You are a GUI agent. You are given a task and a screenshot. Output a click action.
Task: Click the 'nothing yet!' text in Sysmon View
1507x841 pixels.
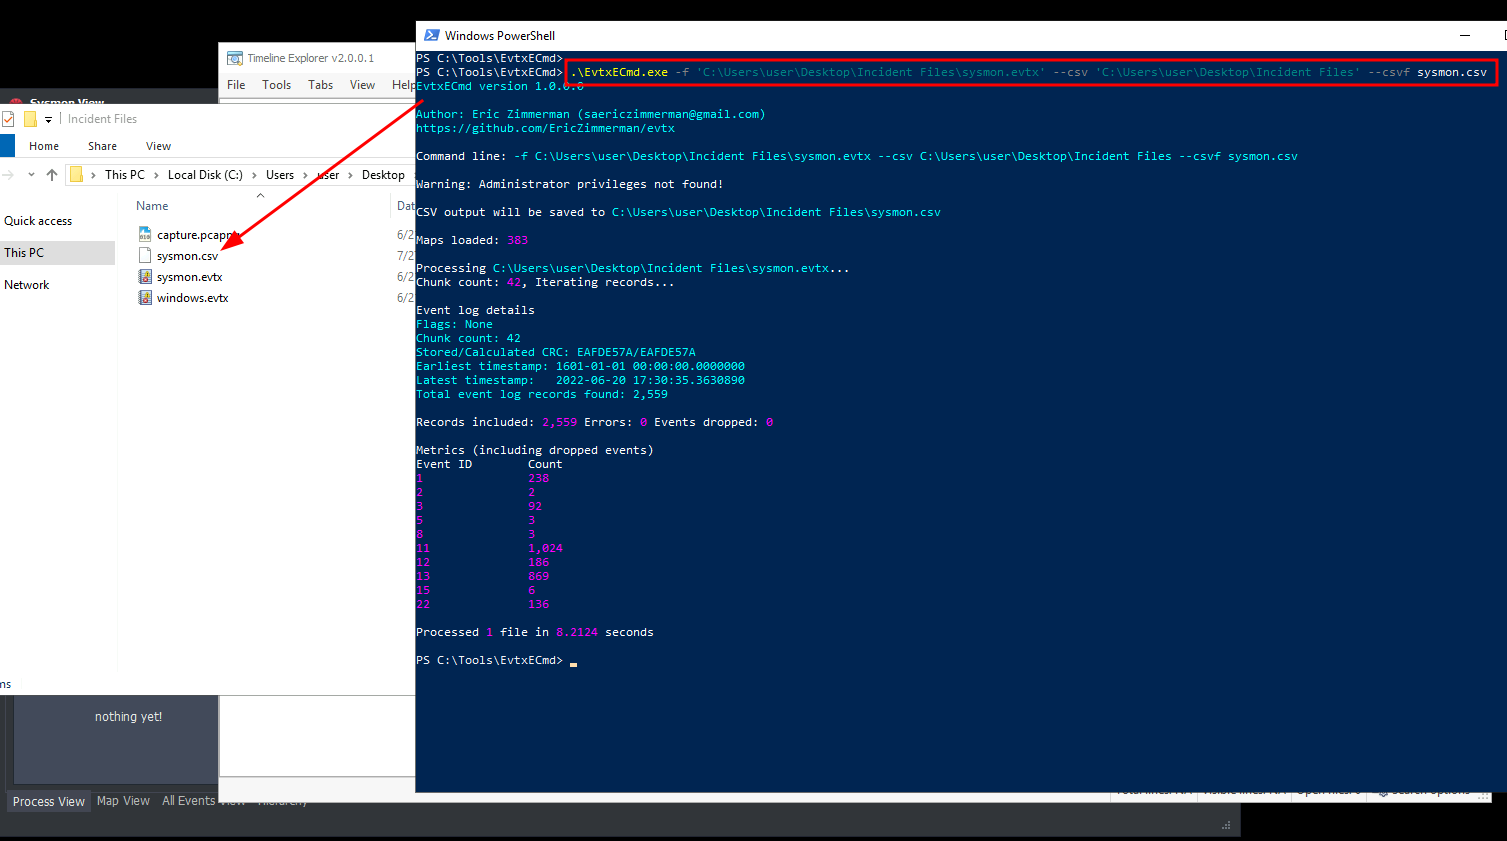tap(128, 717)
